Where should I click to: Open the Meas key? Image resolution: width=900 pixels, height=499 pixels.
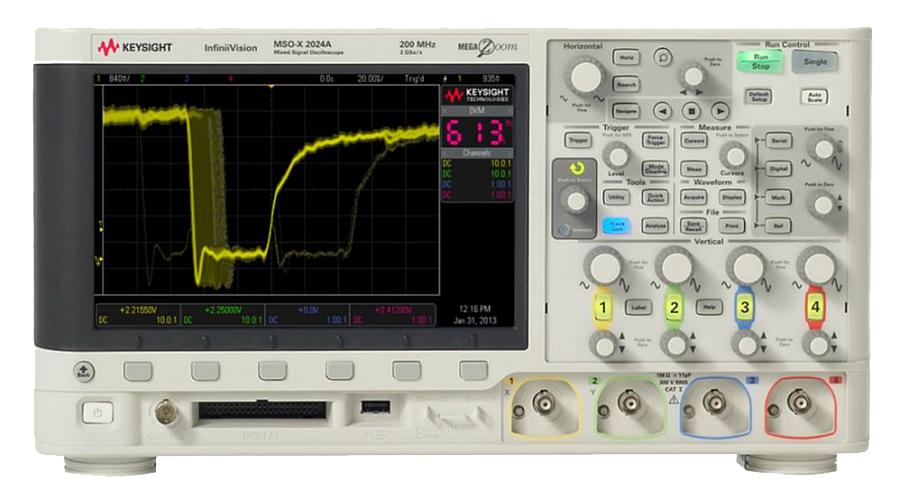693,169
